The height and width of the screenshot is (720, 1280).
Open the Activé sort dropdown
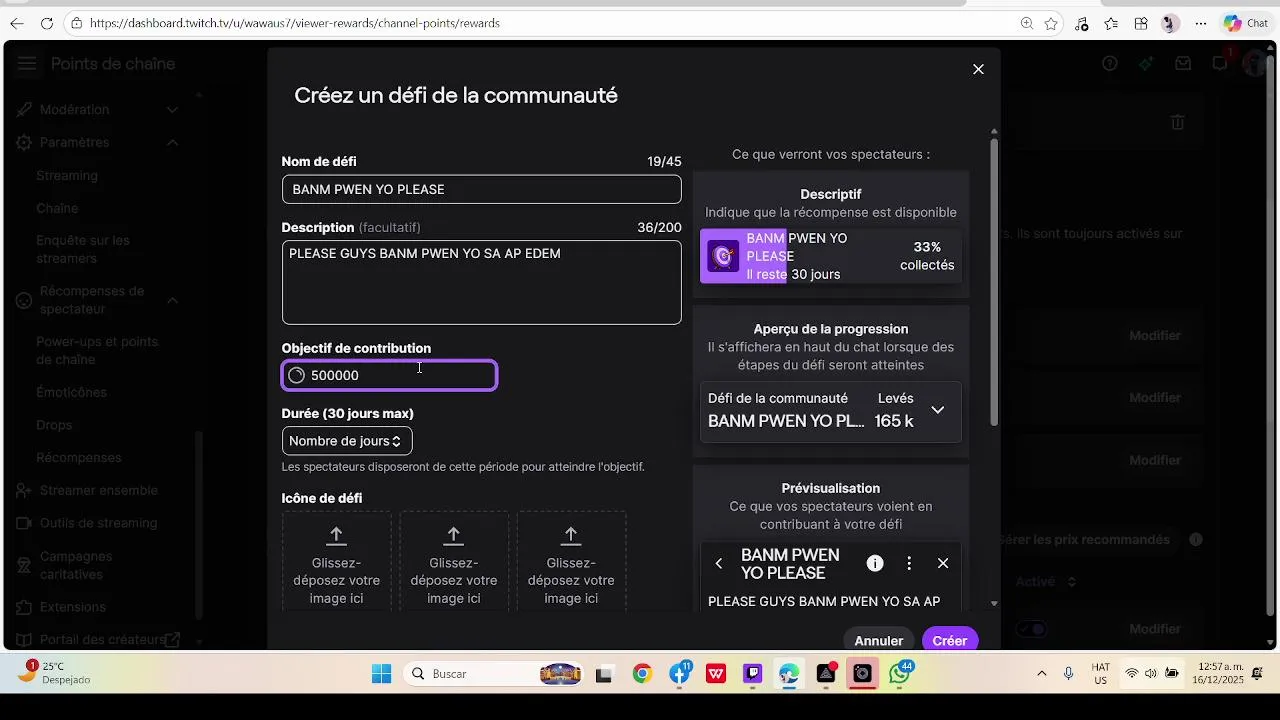[x=1046, y=582]
